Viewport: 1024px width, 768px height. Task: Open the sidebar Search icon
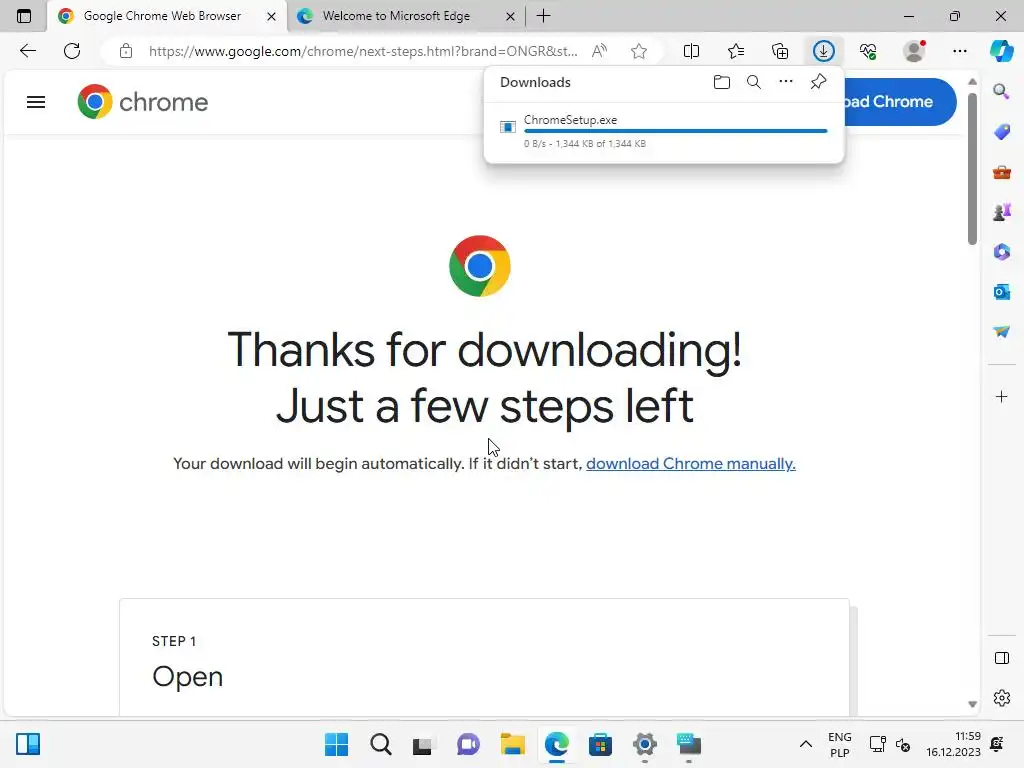[1001, 91]
